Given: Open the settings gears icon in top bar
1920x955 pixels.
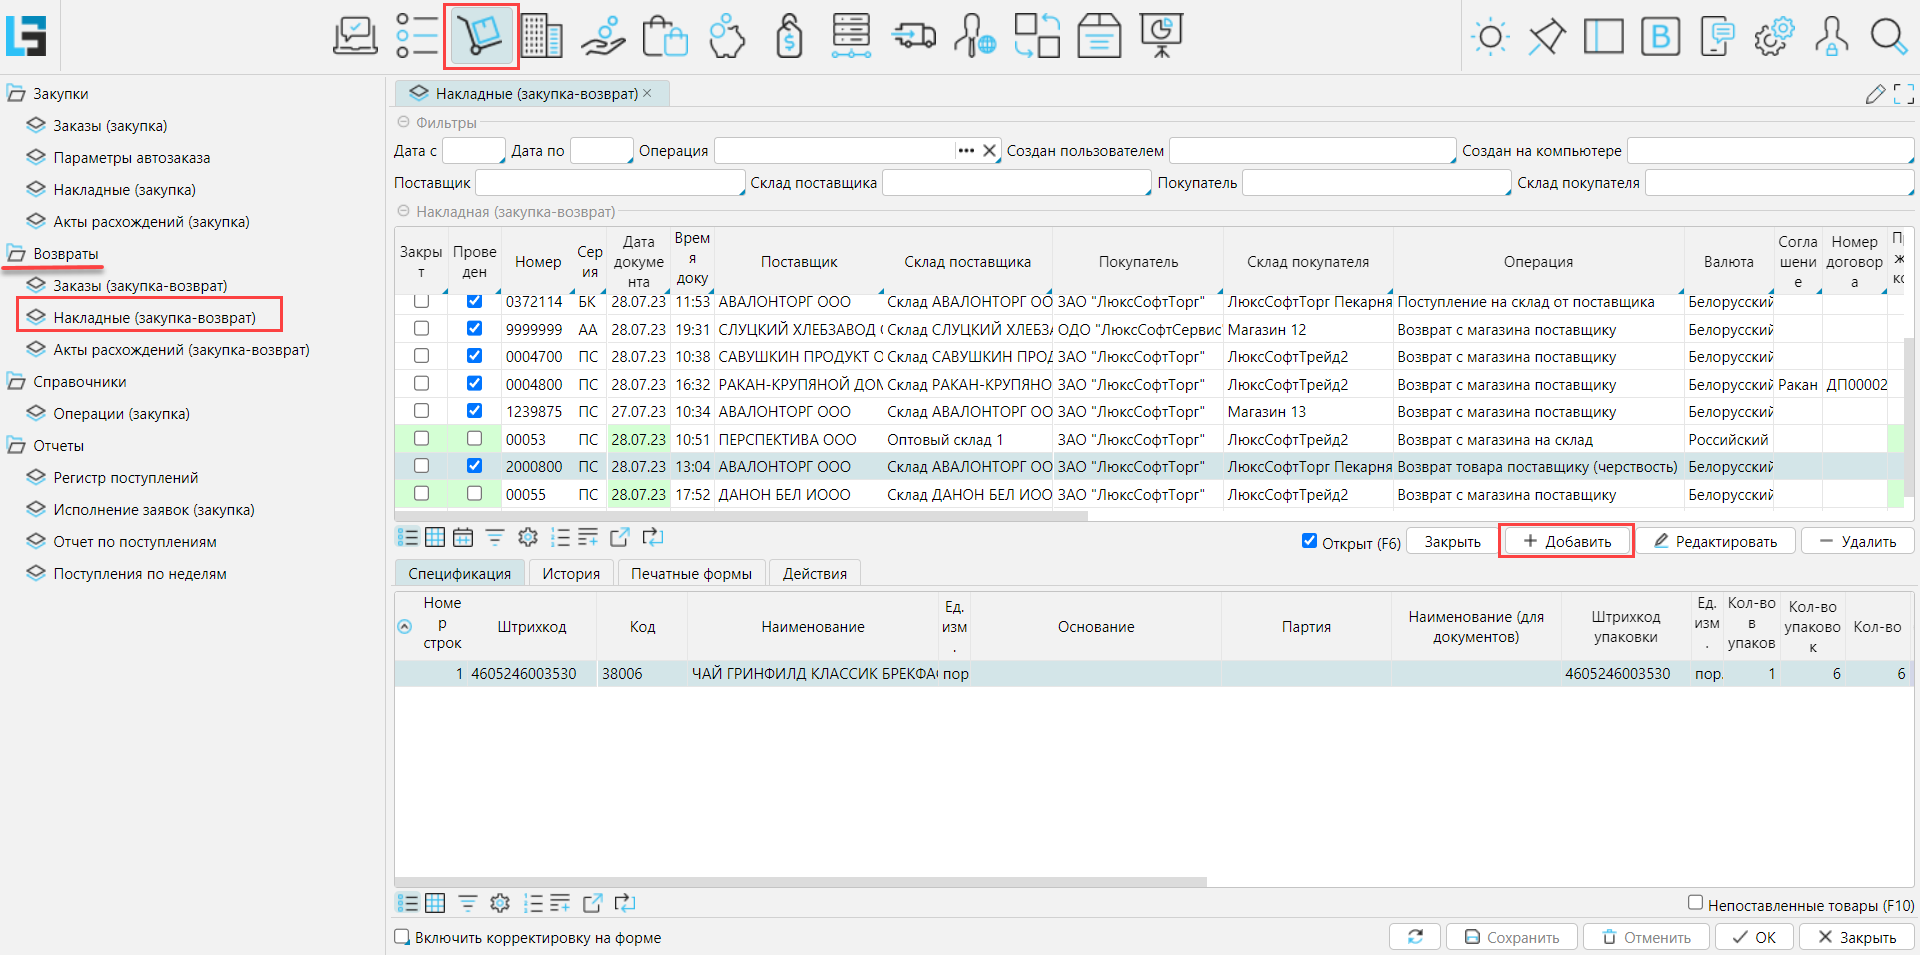Looking at the screenshot, I should [x=1774, y=37].
